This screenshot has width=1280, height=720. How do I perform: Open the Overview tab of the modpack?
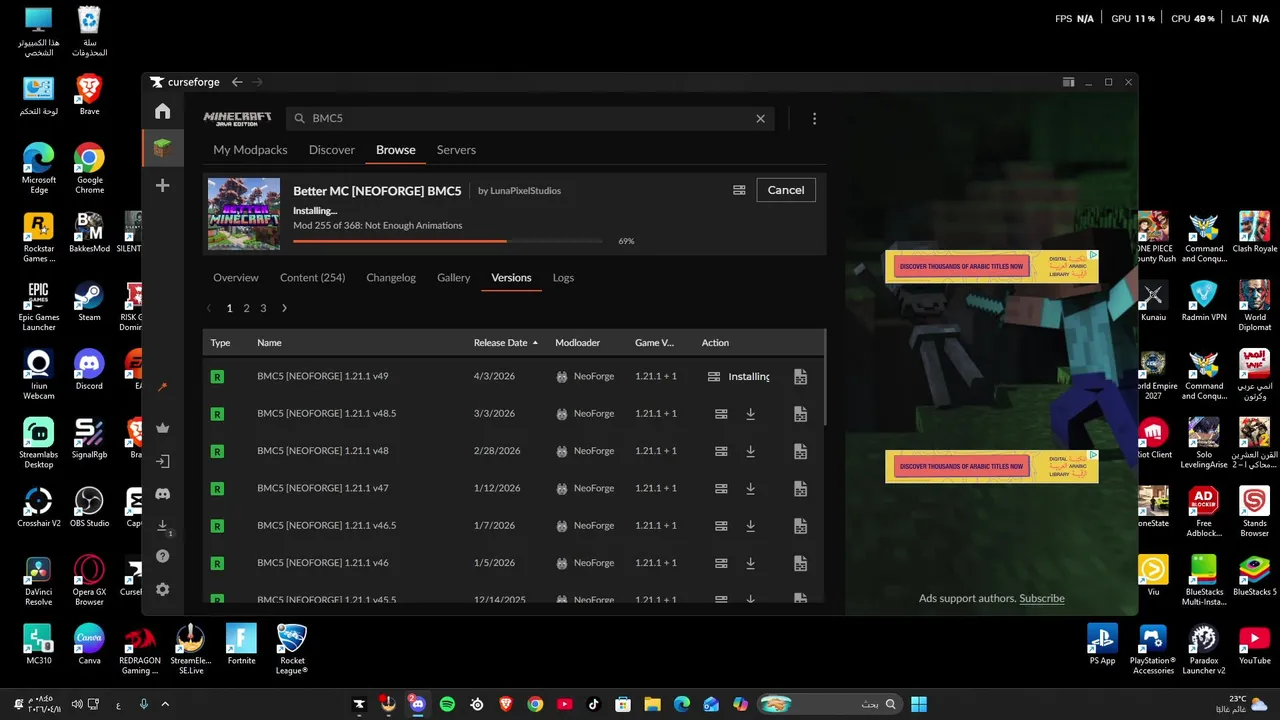[236, 277]
